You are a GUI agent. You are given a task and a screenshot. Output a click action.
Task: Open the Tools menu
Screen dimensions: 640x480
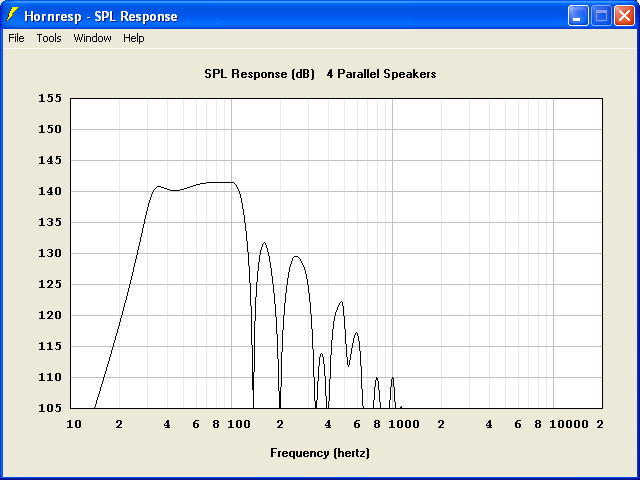(x=49, y=38)
